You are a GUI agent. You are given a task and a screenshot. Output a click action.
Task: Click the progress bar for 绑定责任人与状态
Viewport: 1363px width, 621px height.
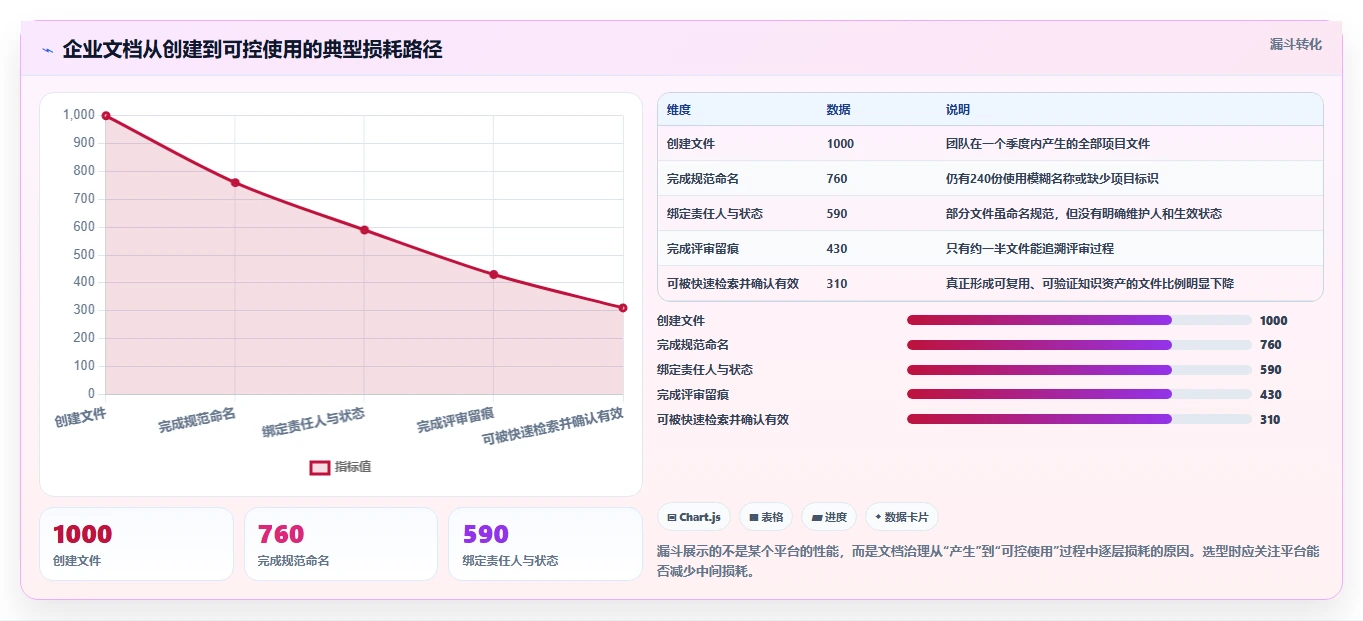tap(1079, 370)
